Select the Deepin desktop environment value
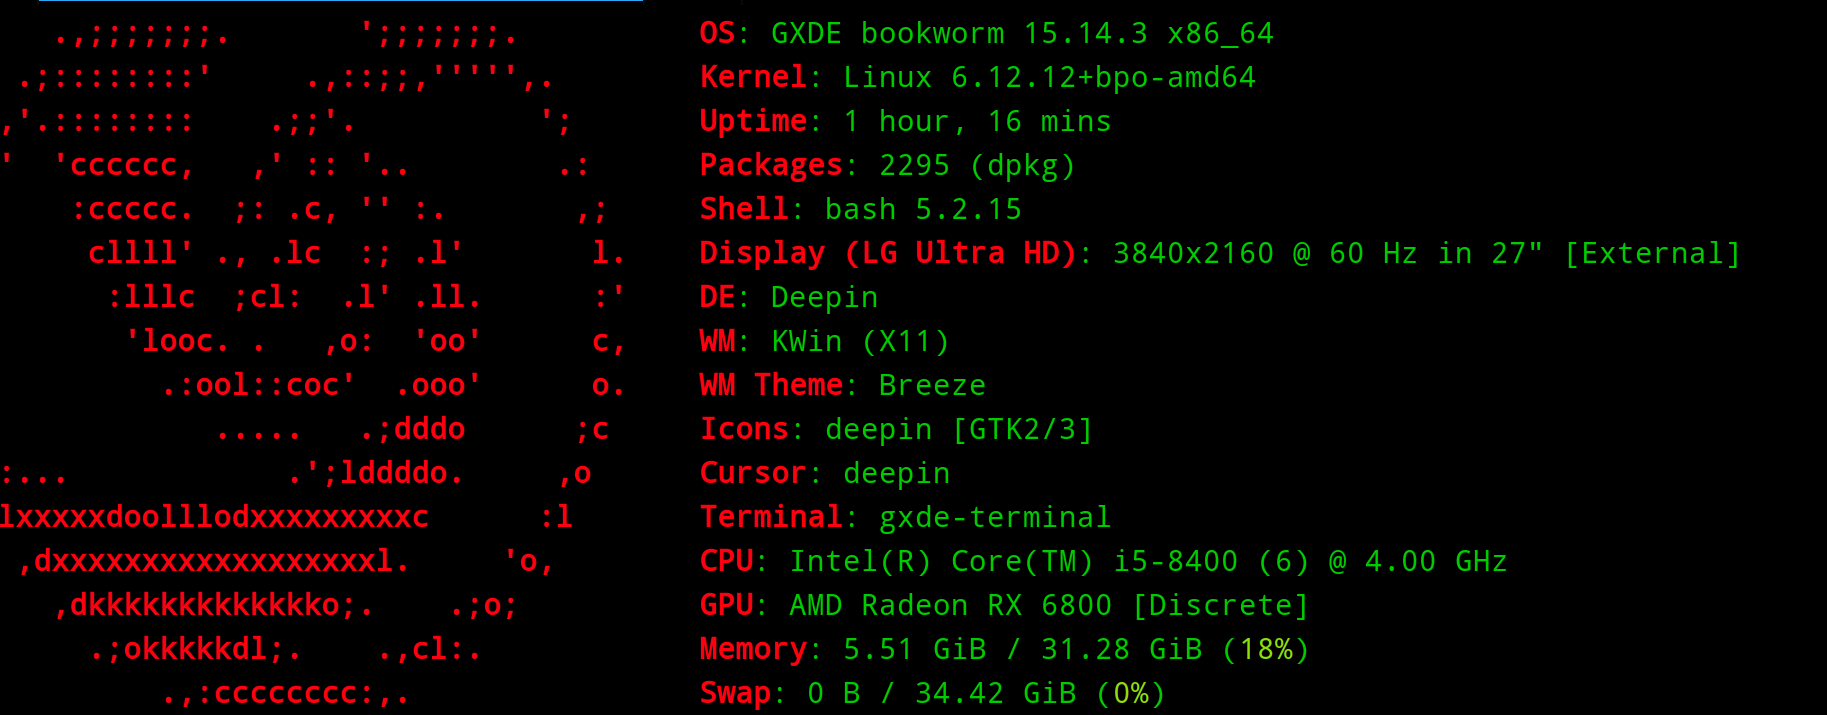Image resolution: width=1827 pixels, height=715 pixels. pos(824,297)
